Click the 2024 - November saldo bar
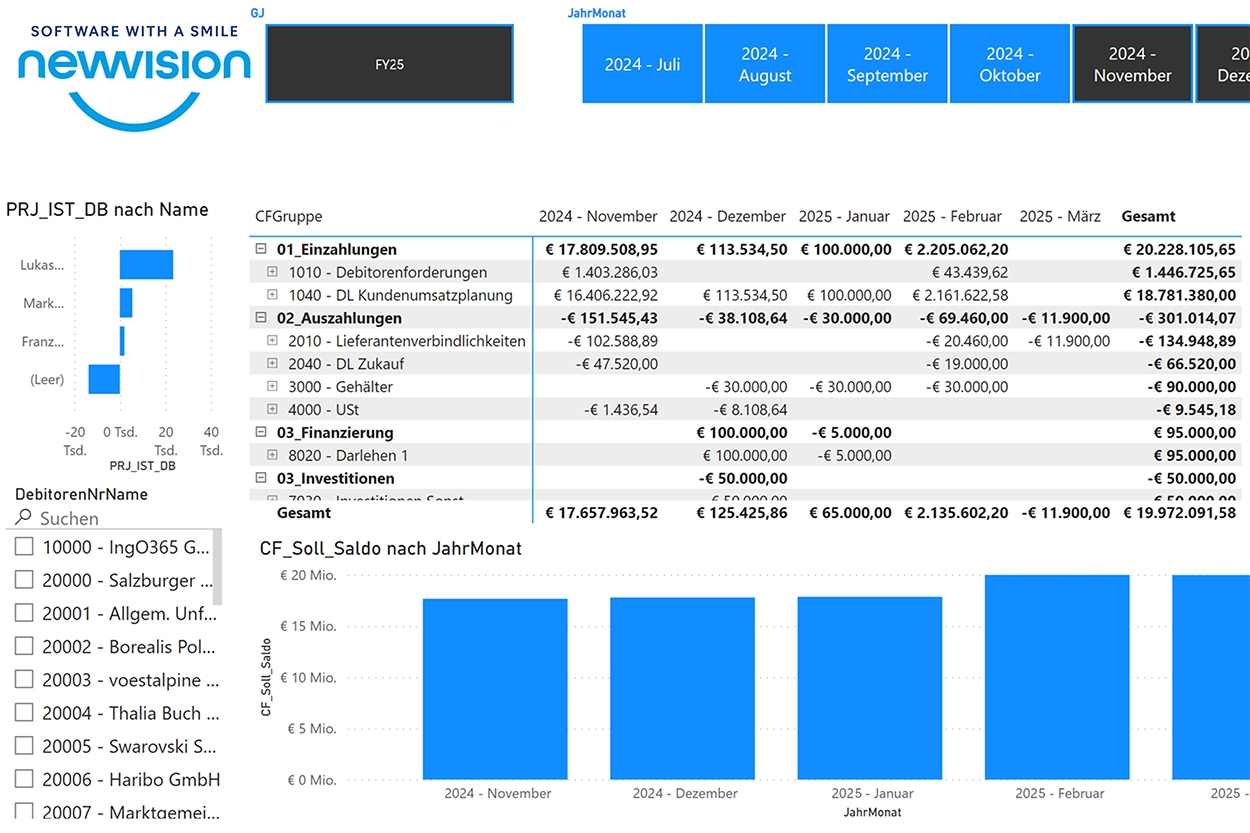 [495, 689]
